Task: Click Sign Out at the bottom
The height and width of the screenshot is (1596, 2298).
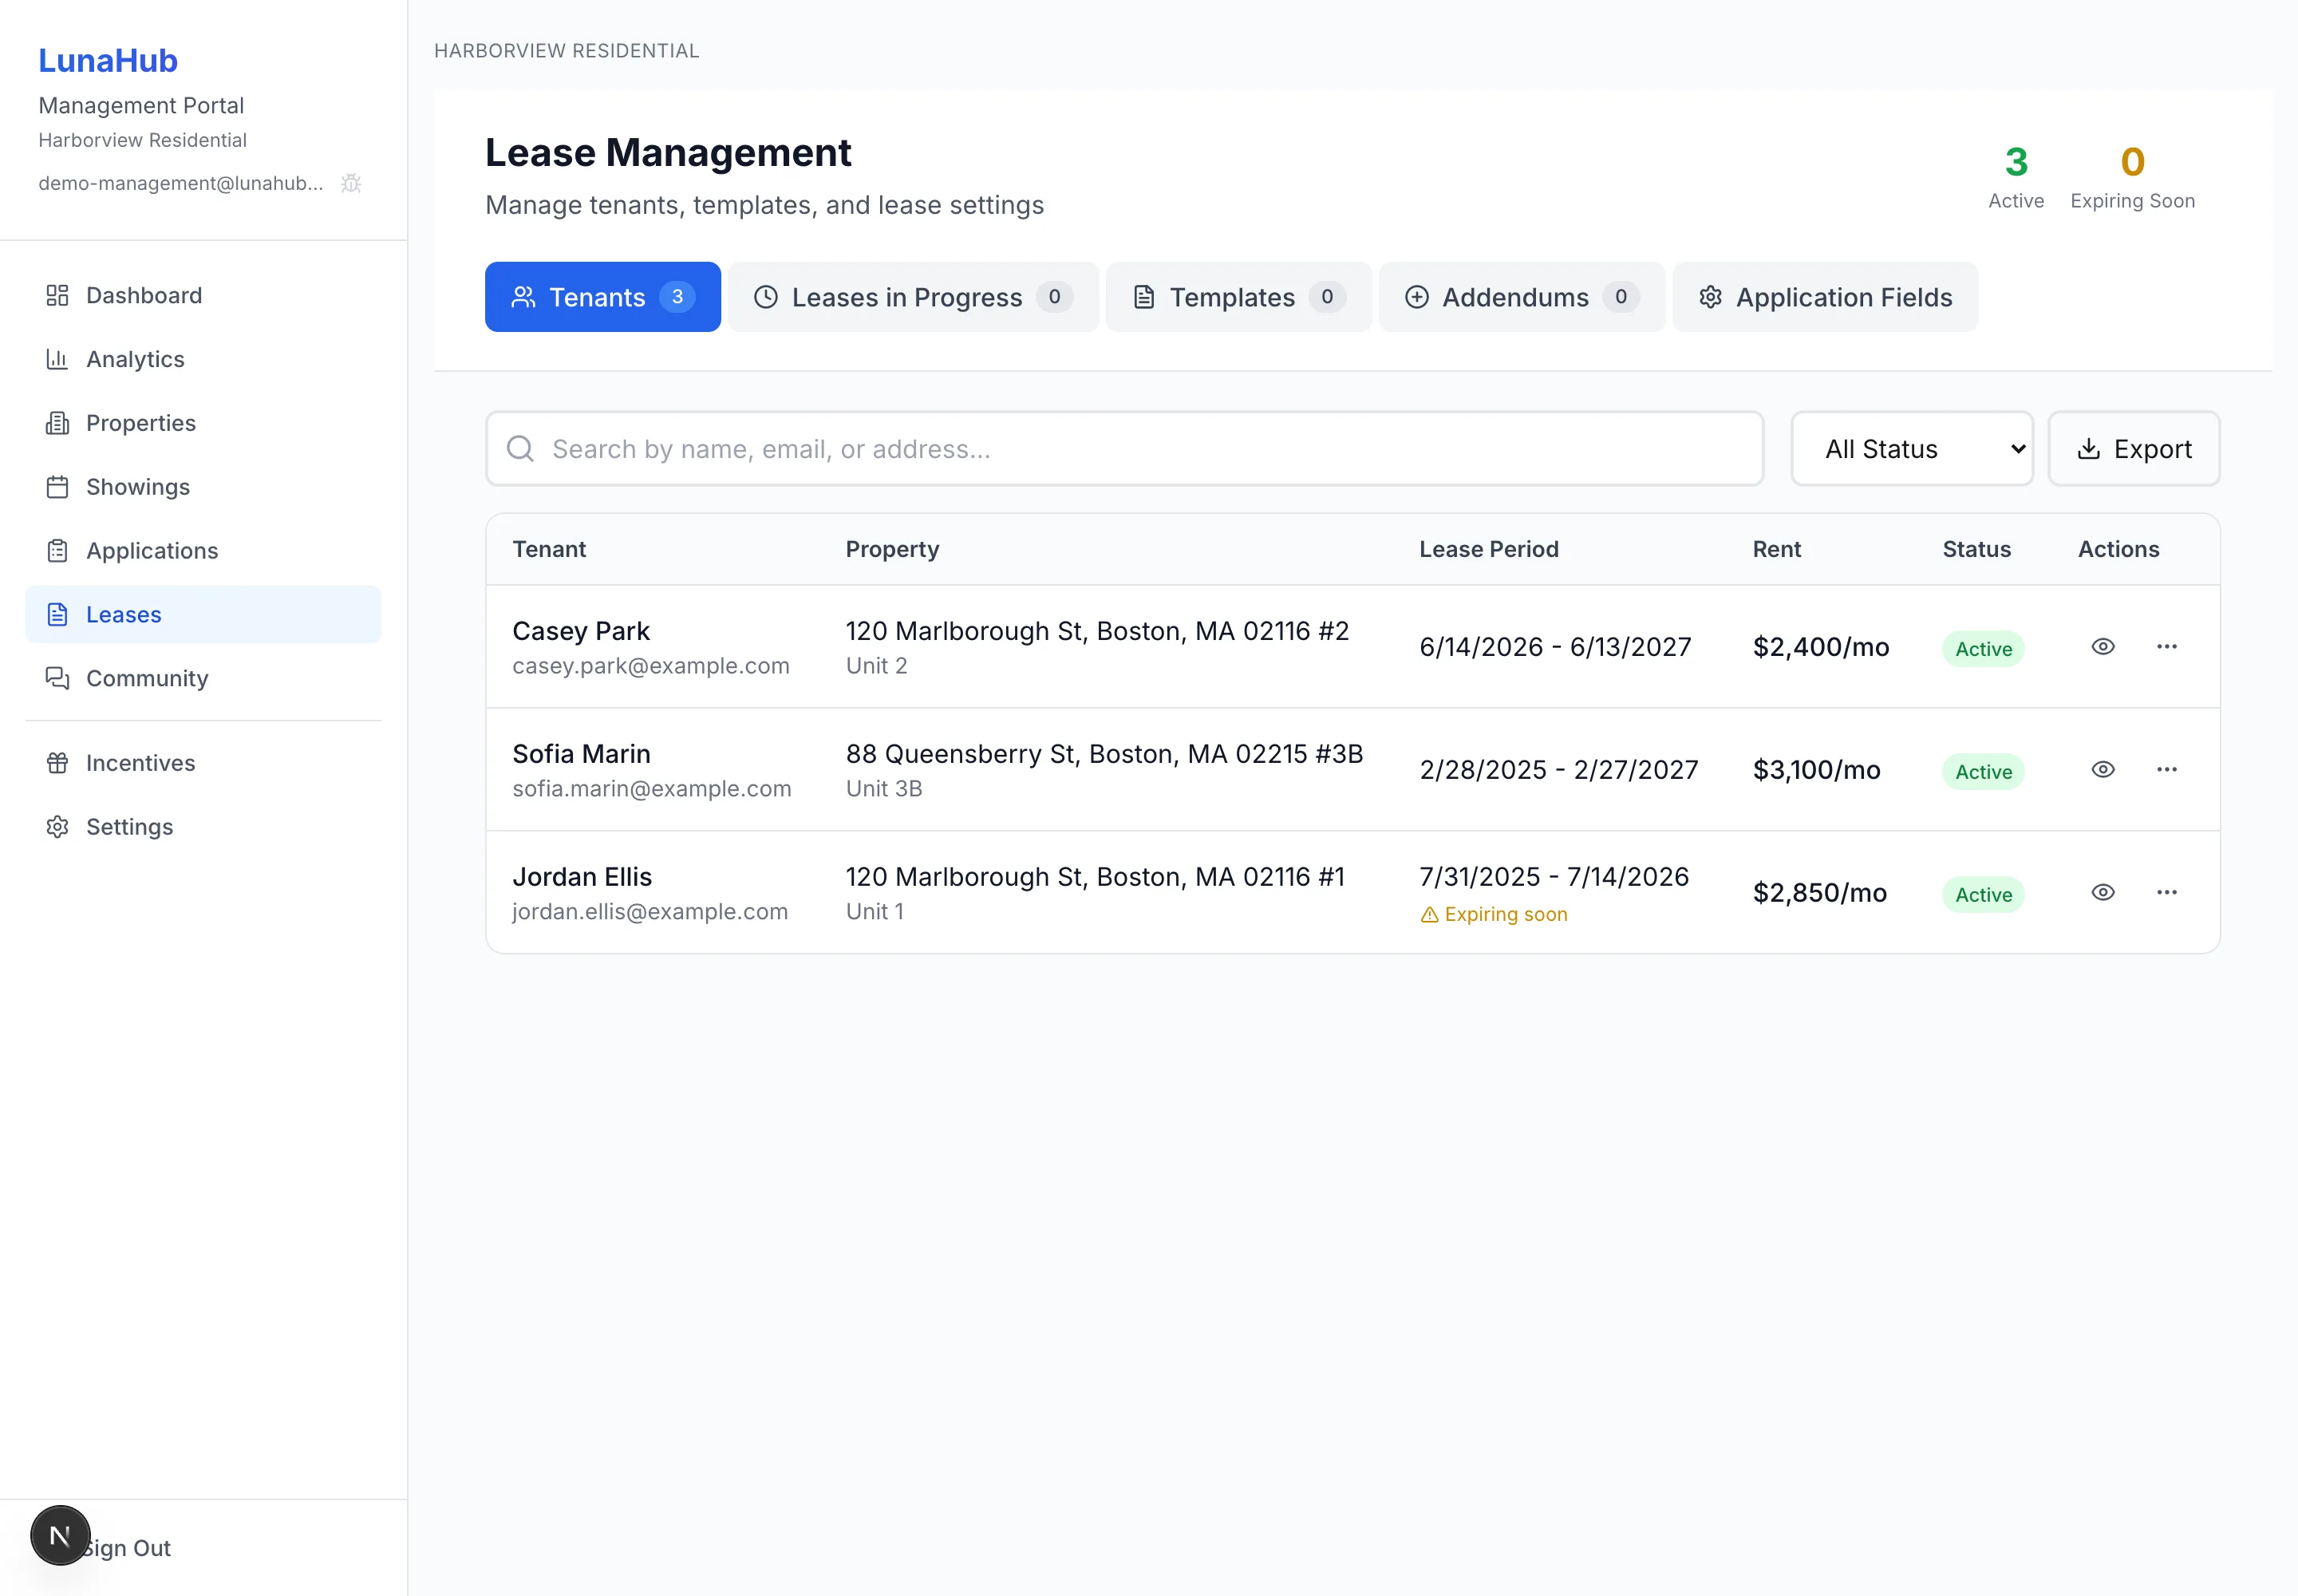Action: (x=126, y=1548)
